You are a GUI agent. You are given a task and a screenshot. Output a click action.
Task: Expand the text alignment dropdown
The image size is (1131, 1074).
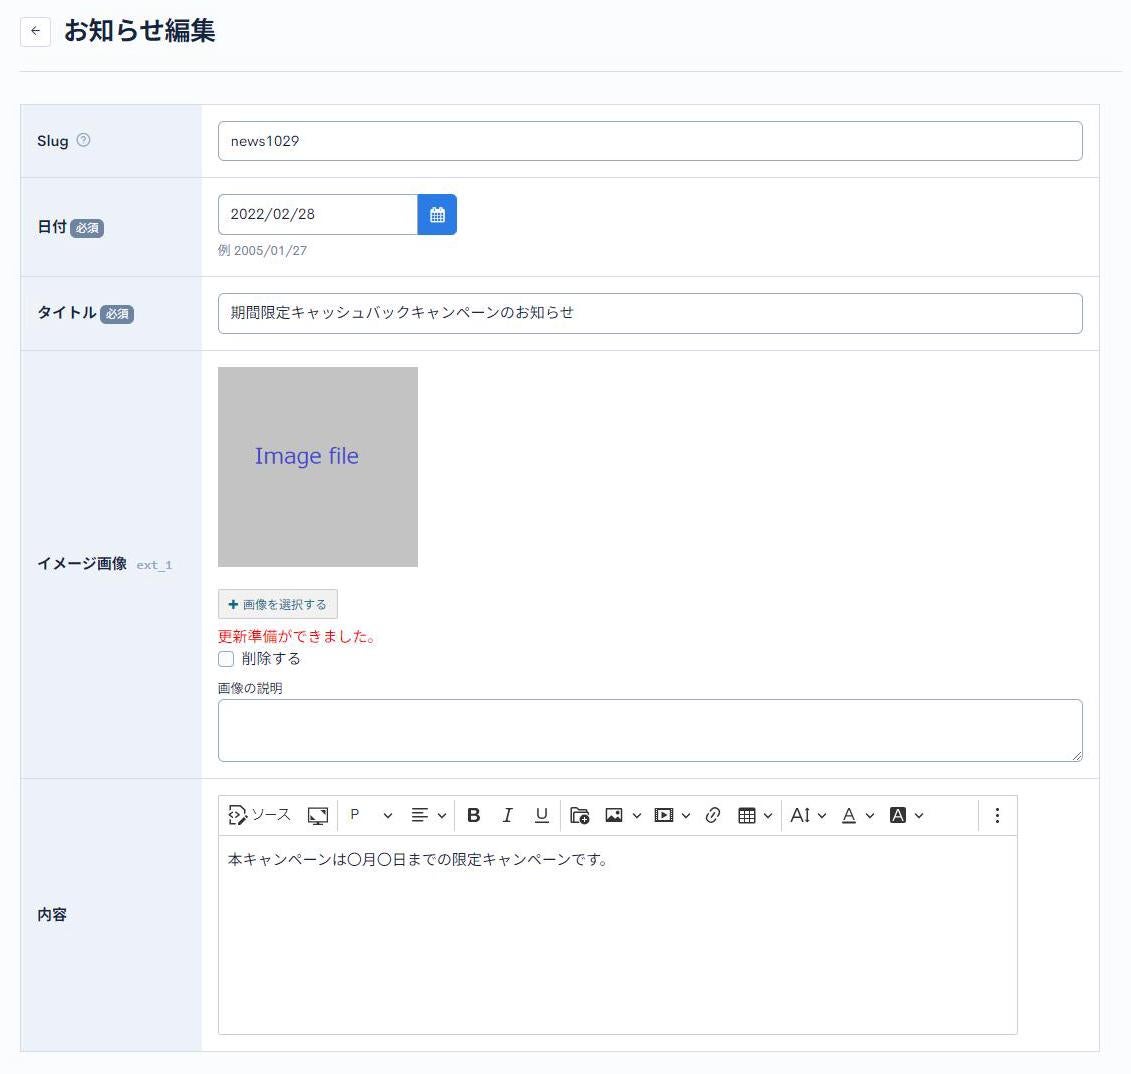tap(428, 815)
